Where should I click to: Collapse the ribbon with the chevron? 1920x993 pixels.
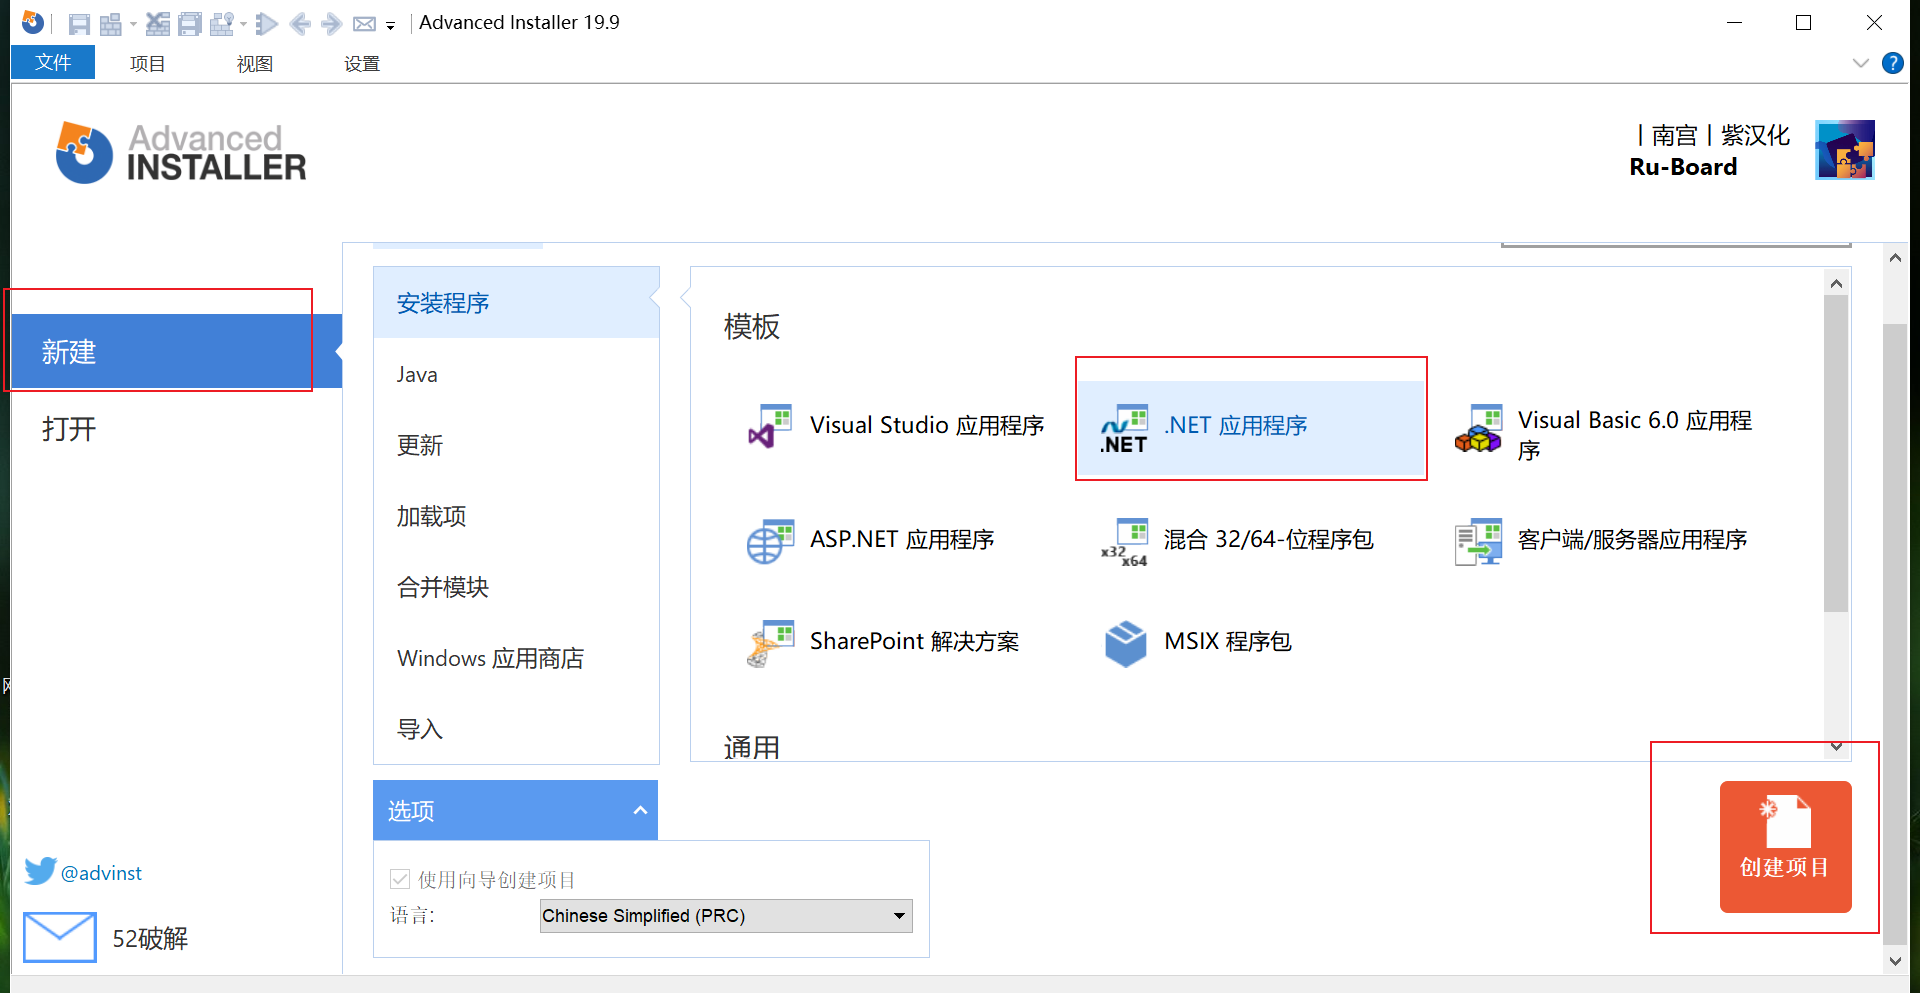1860,63
